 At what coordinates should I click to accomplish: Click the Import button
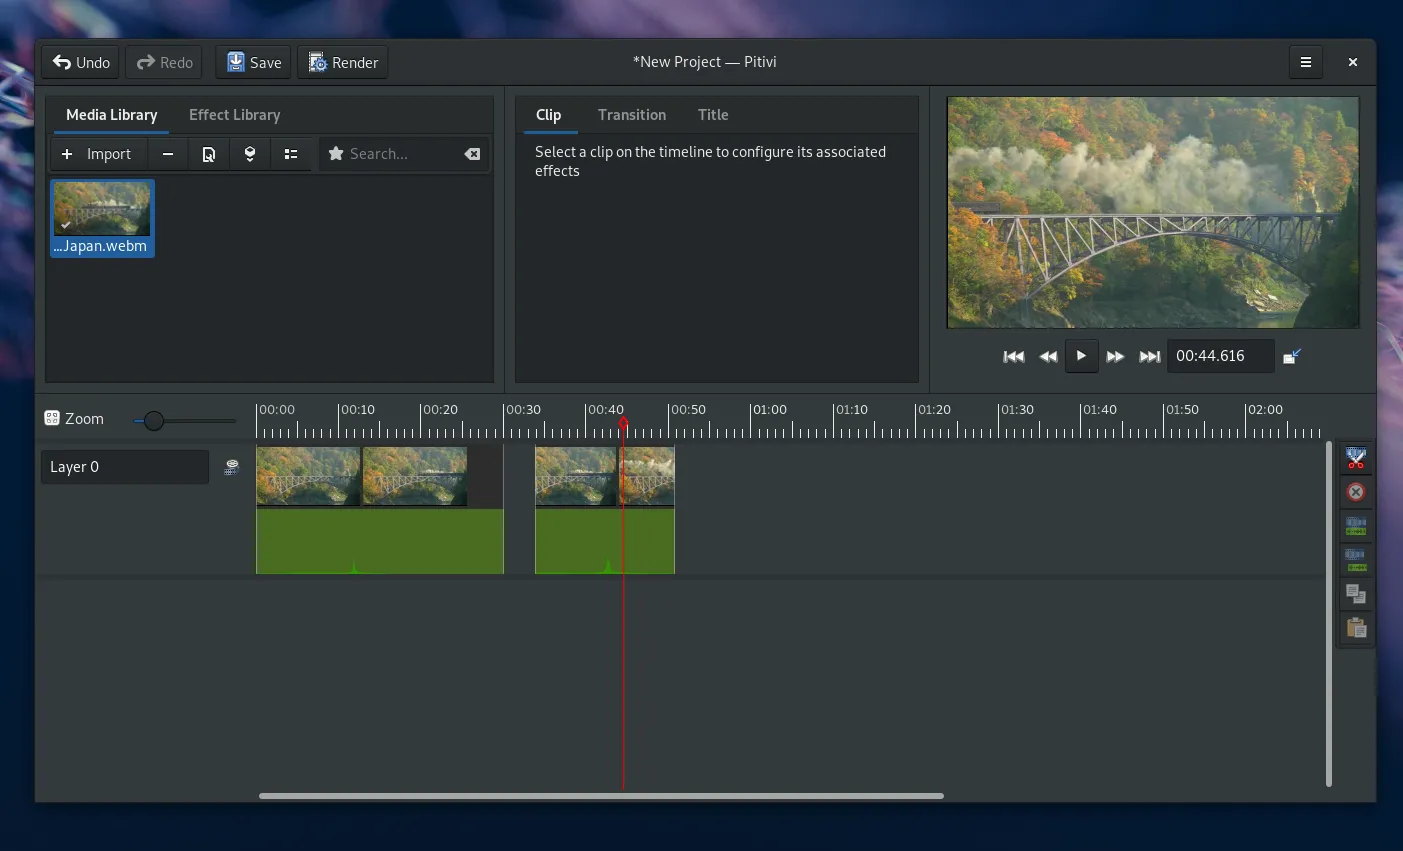(97, 154)
